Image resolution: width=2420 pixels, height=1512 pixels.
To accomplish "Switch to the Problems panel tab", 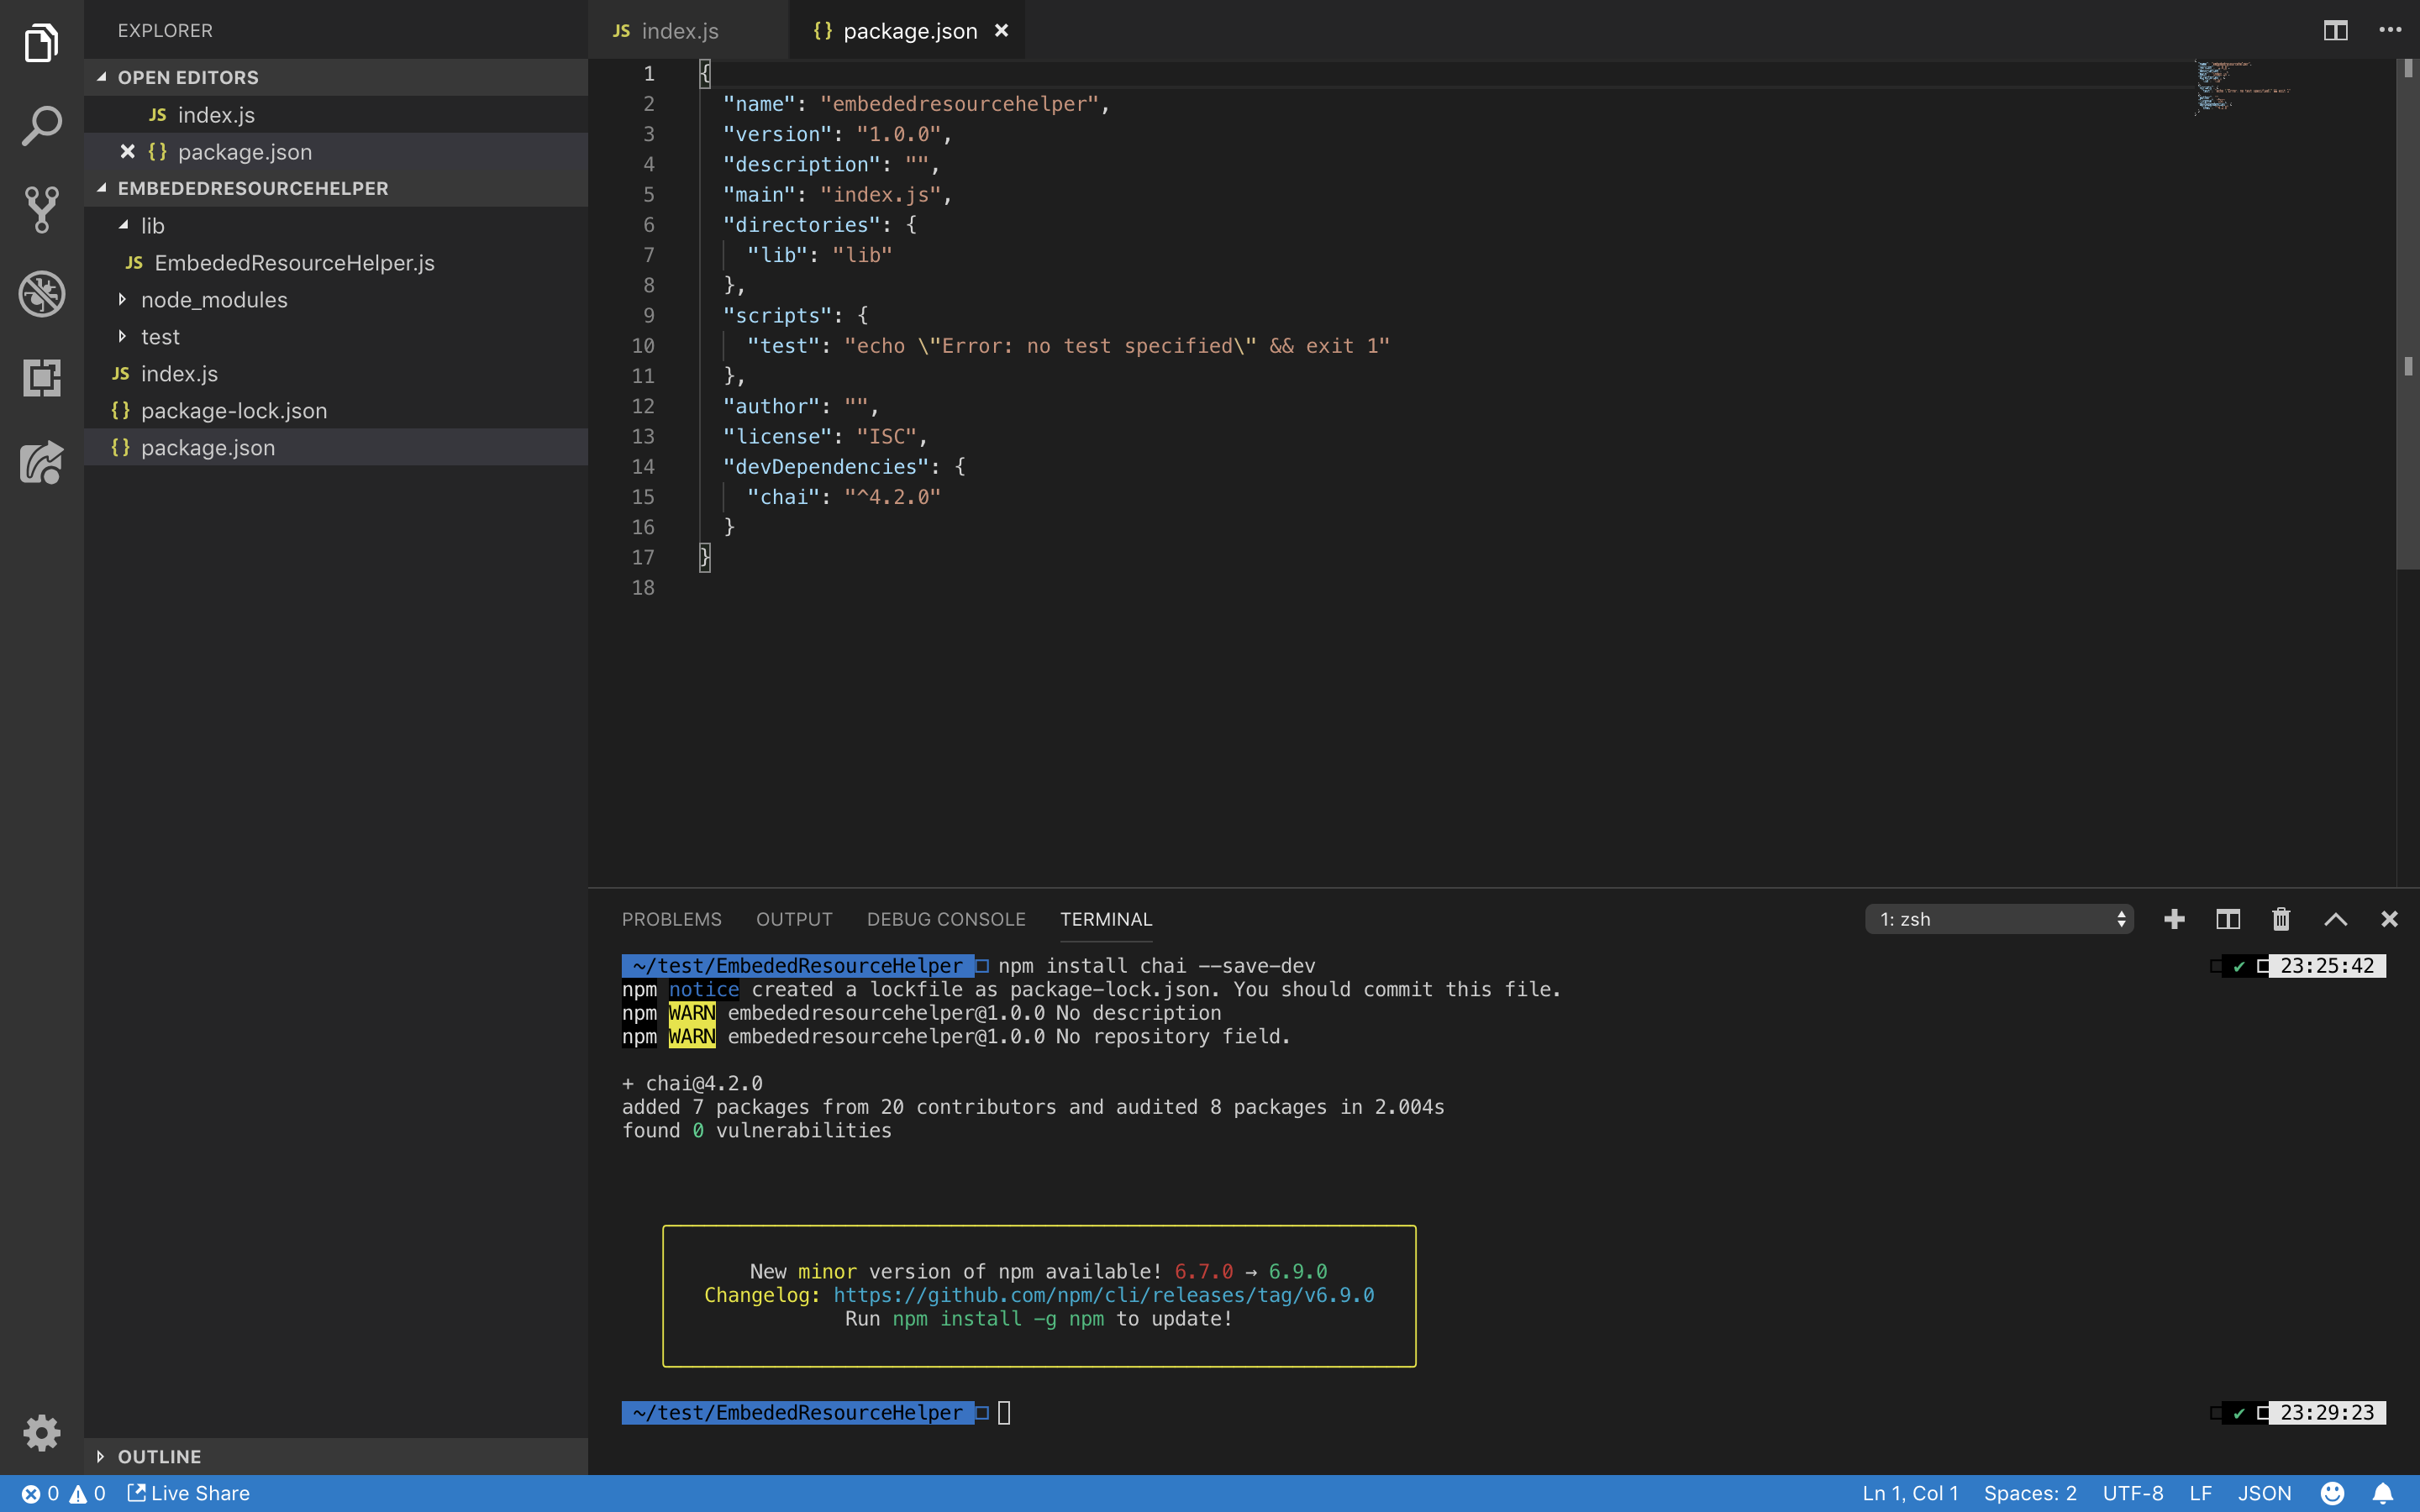I will [x=672, y=919].
